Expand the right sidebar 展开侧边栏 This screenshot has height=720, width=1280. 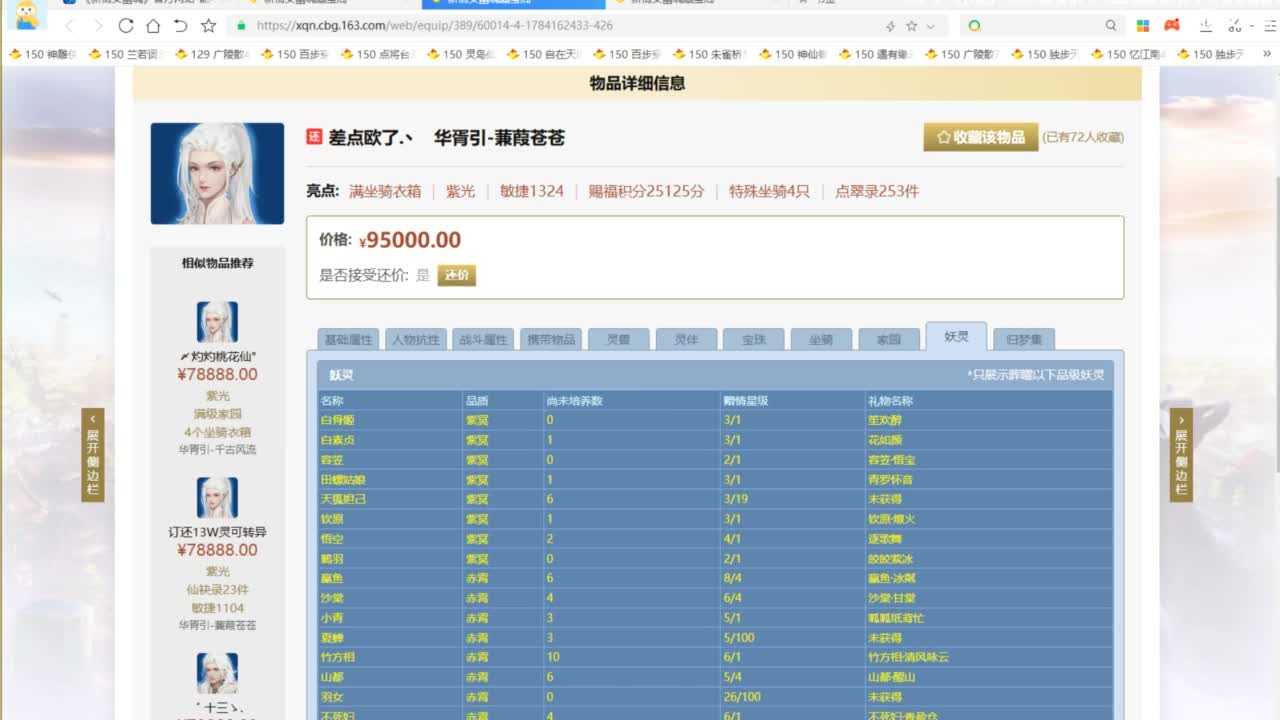click(x=1181, y=455)
